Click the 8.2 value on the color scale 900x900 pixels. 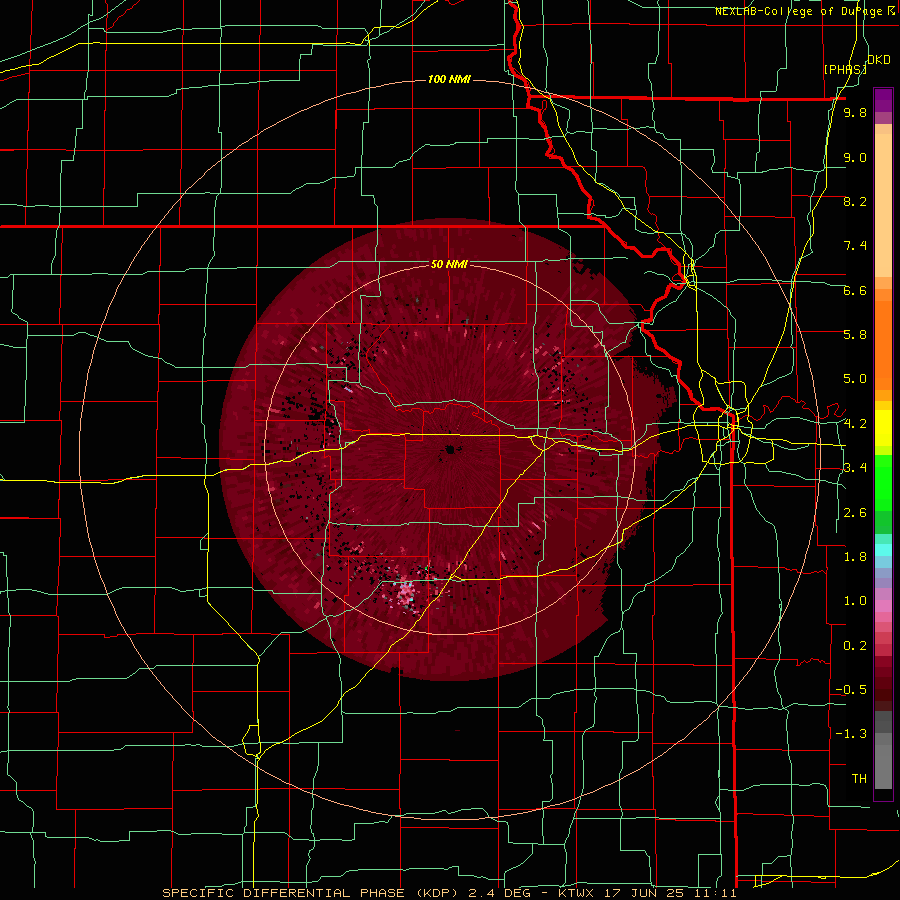855,201
